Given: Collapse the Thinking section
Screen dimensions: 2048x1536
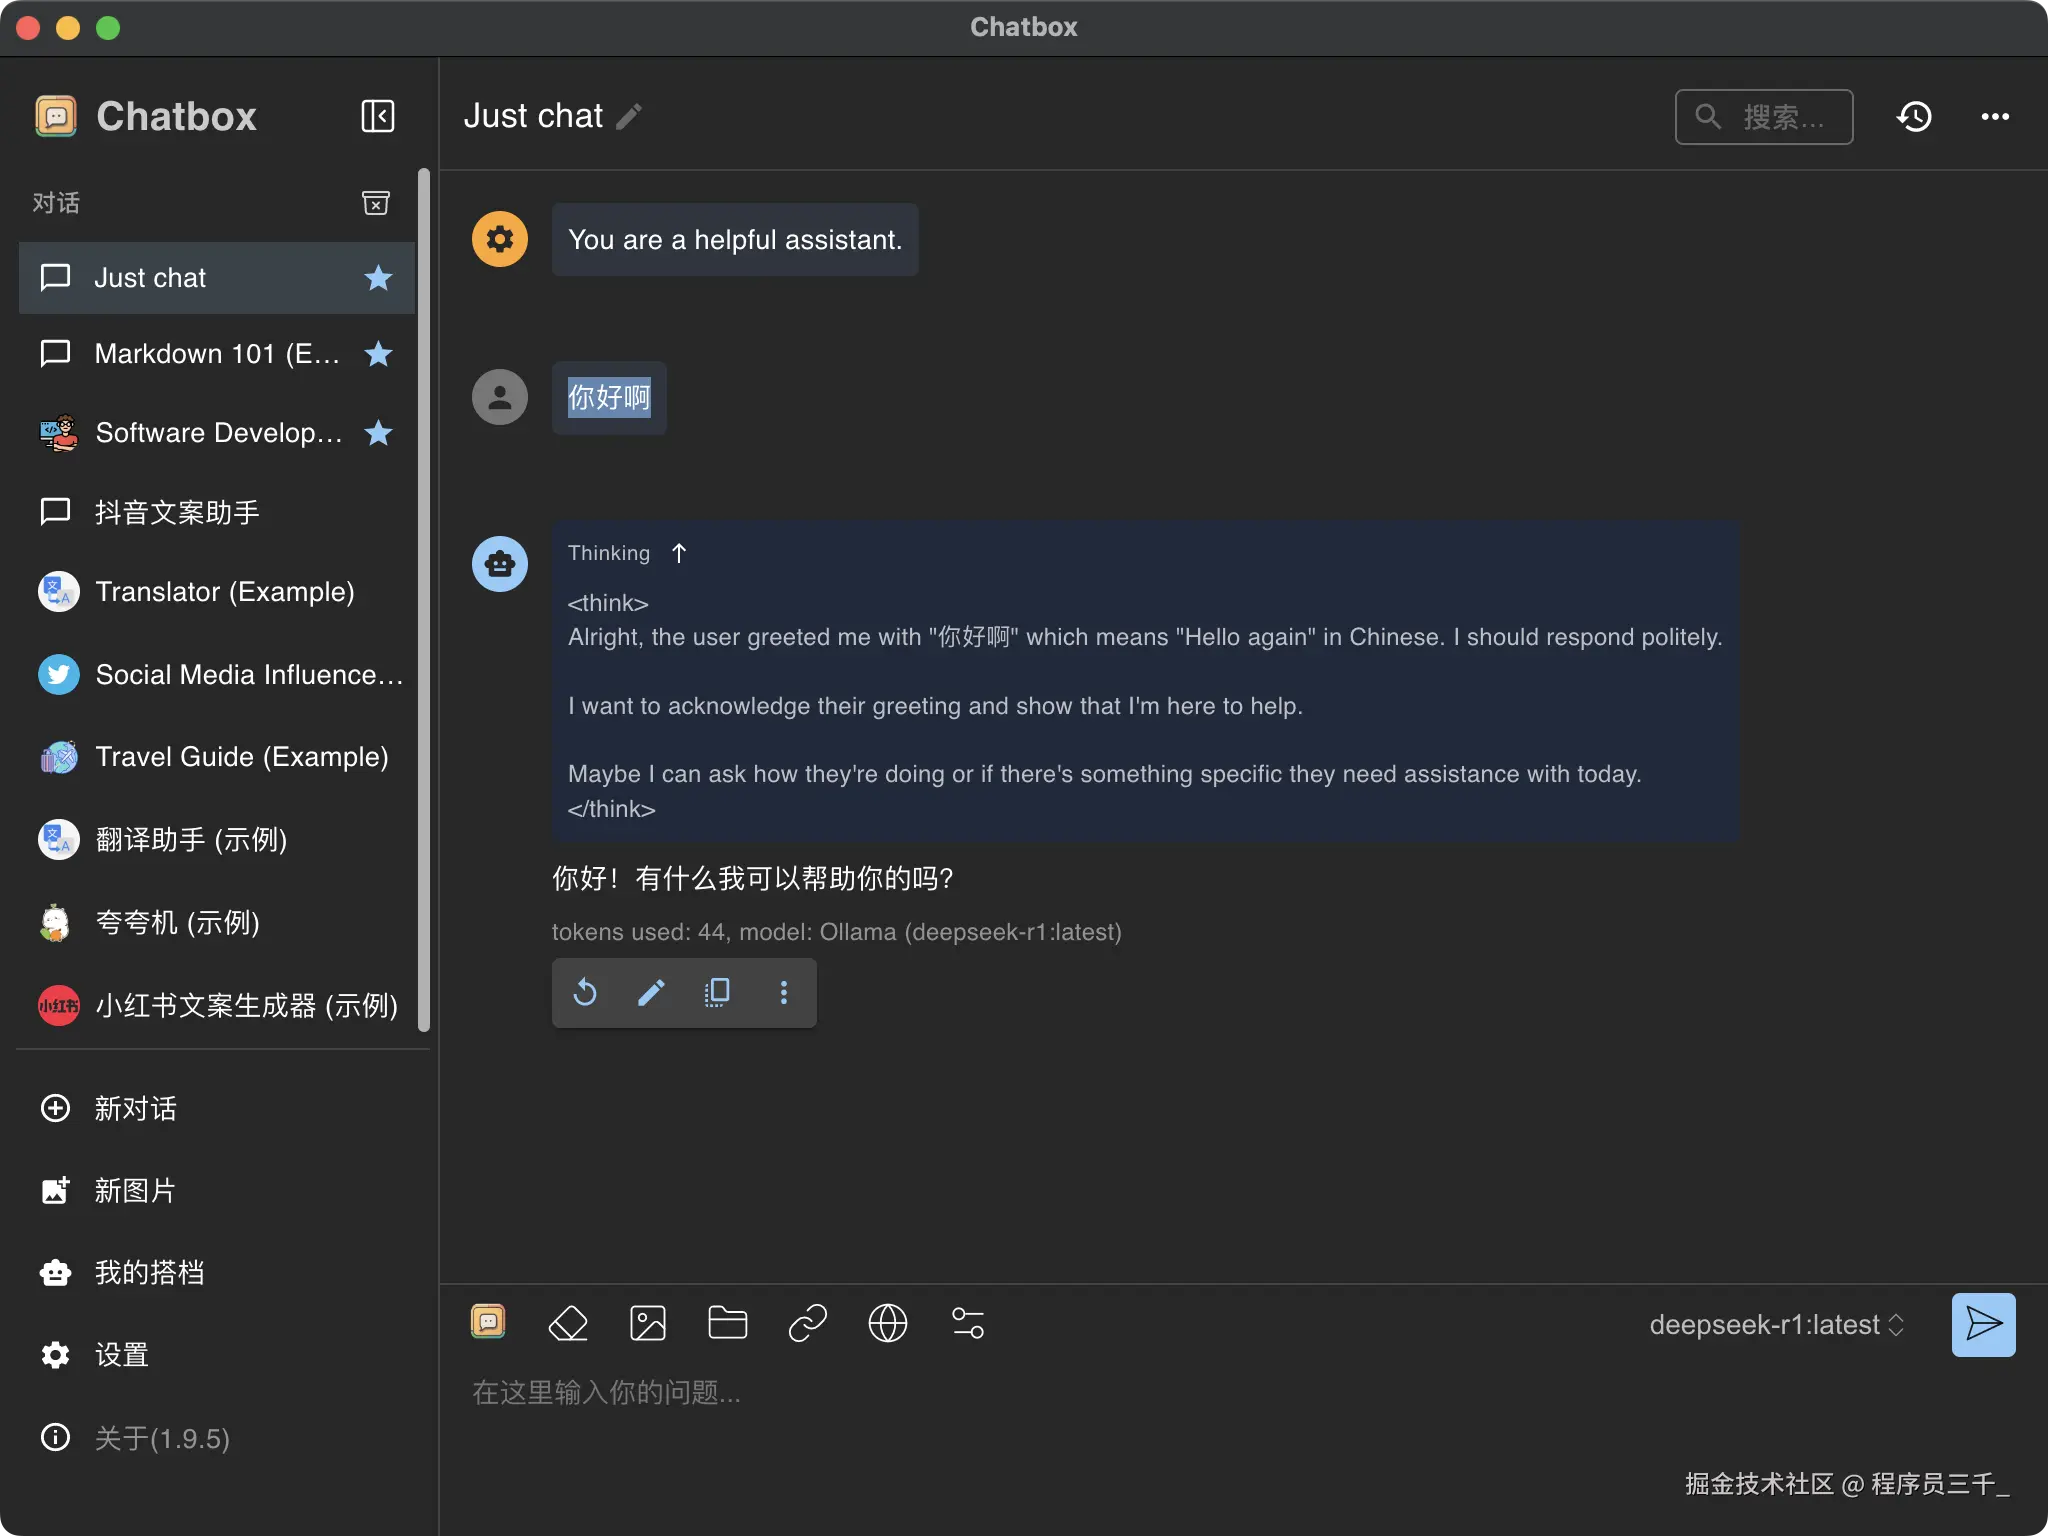Looking at the screenshot, I should 679,553.
